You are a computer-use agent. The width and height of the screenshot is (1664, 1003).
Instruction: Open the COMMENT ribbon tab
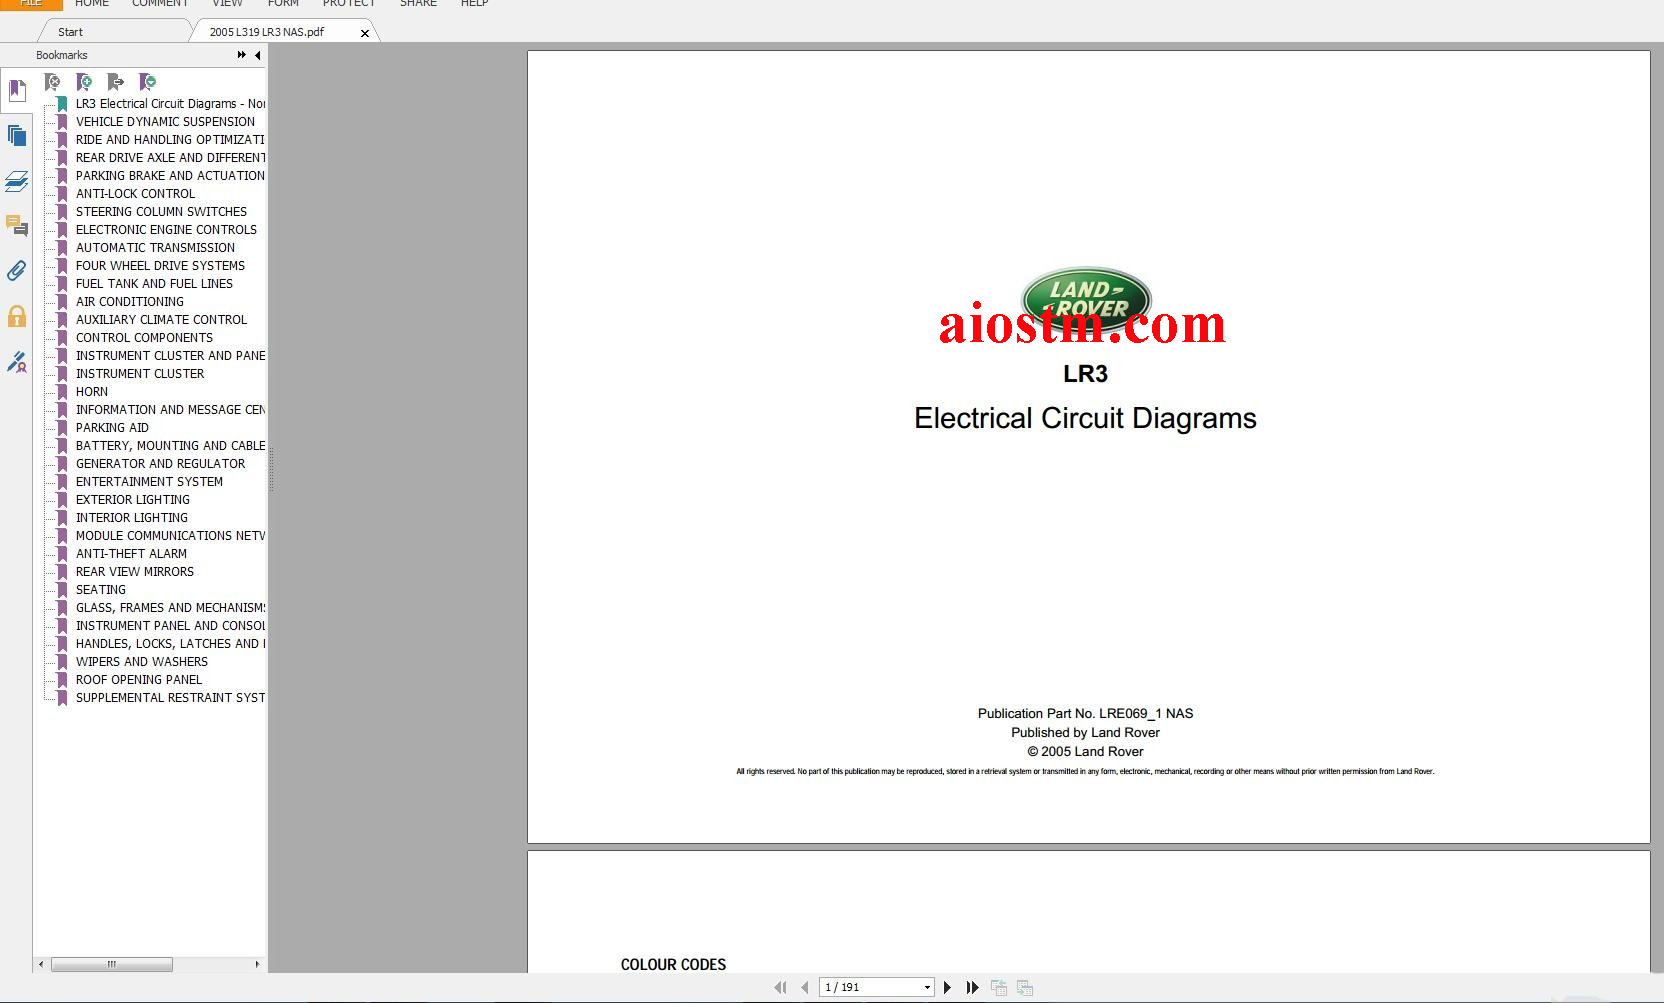[159, 4]
